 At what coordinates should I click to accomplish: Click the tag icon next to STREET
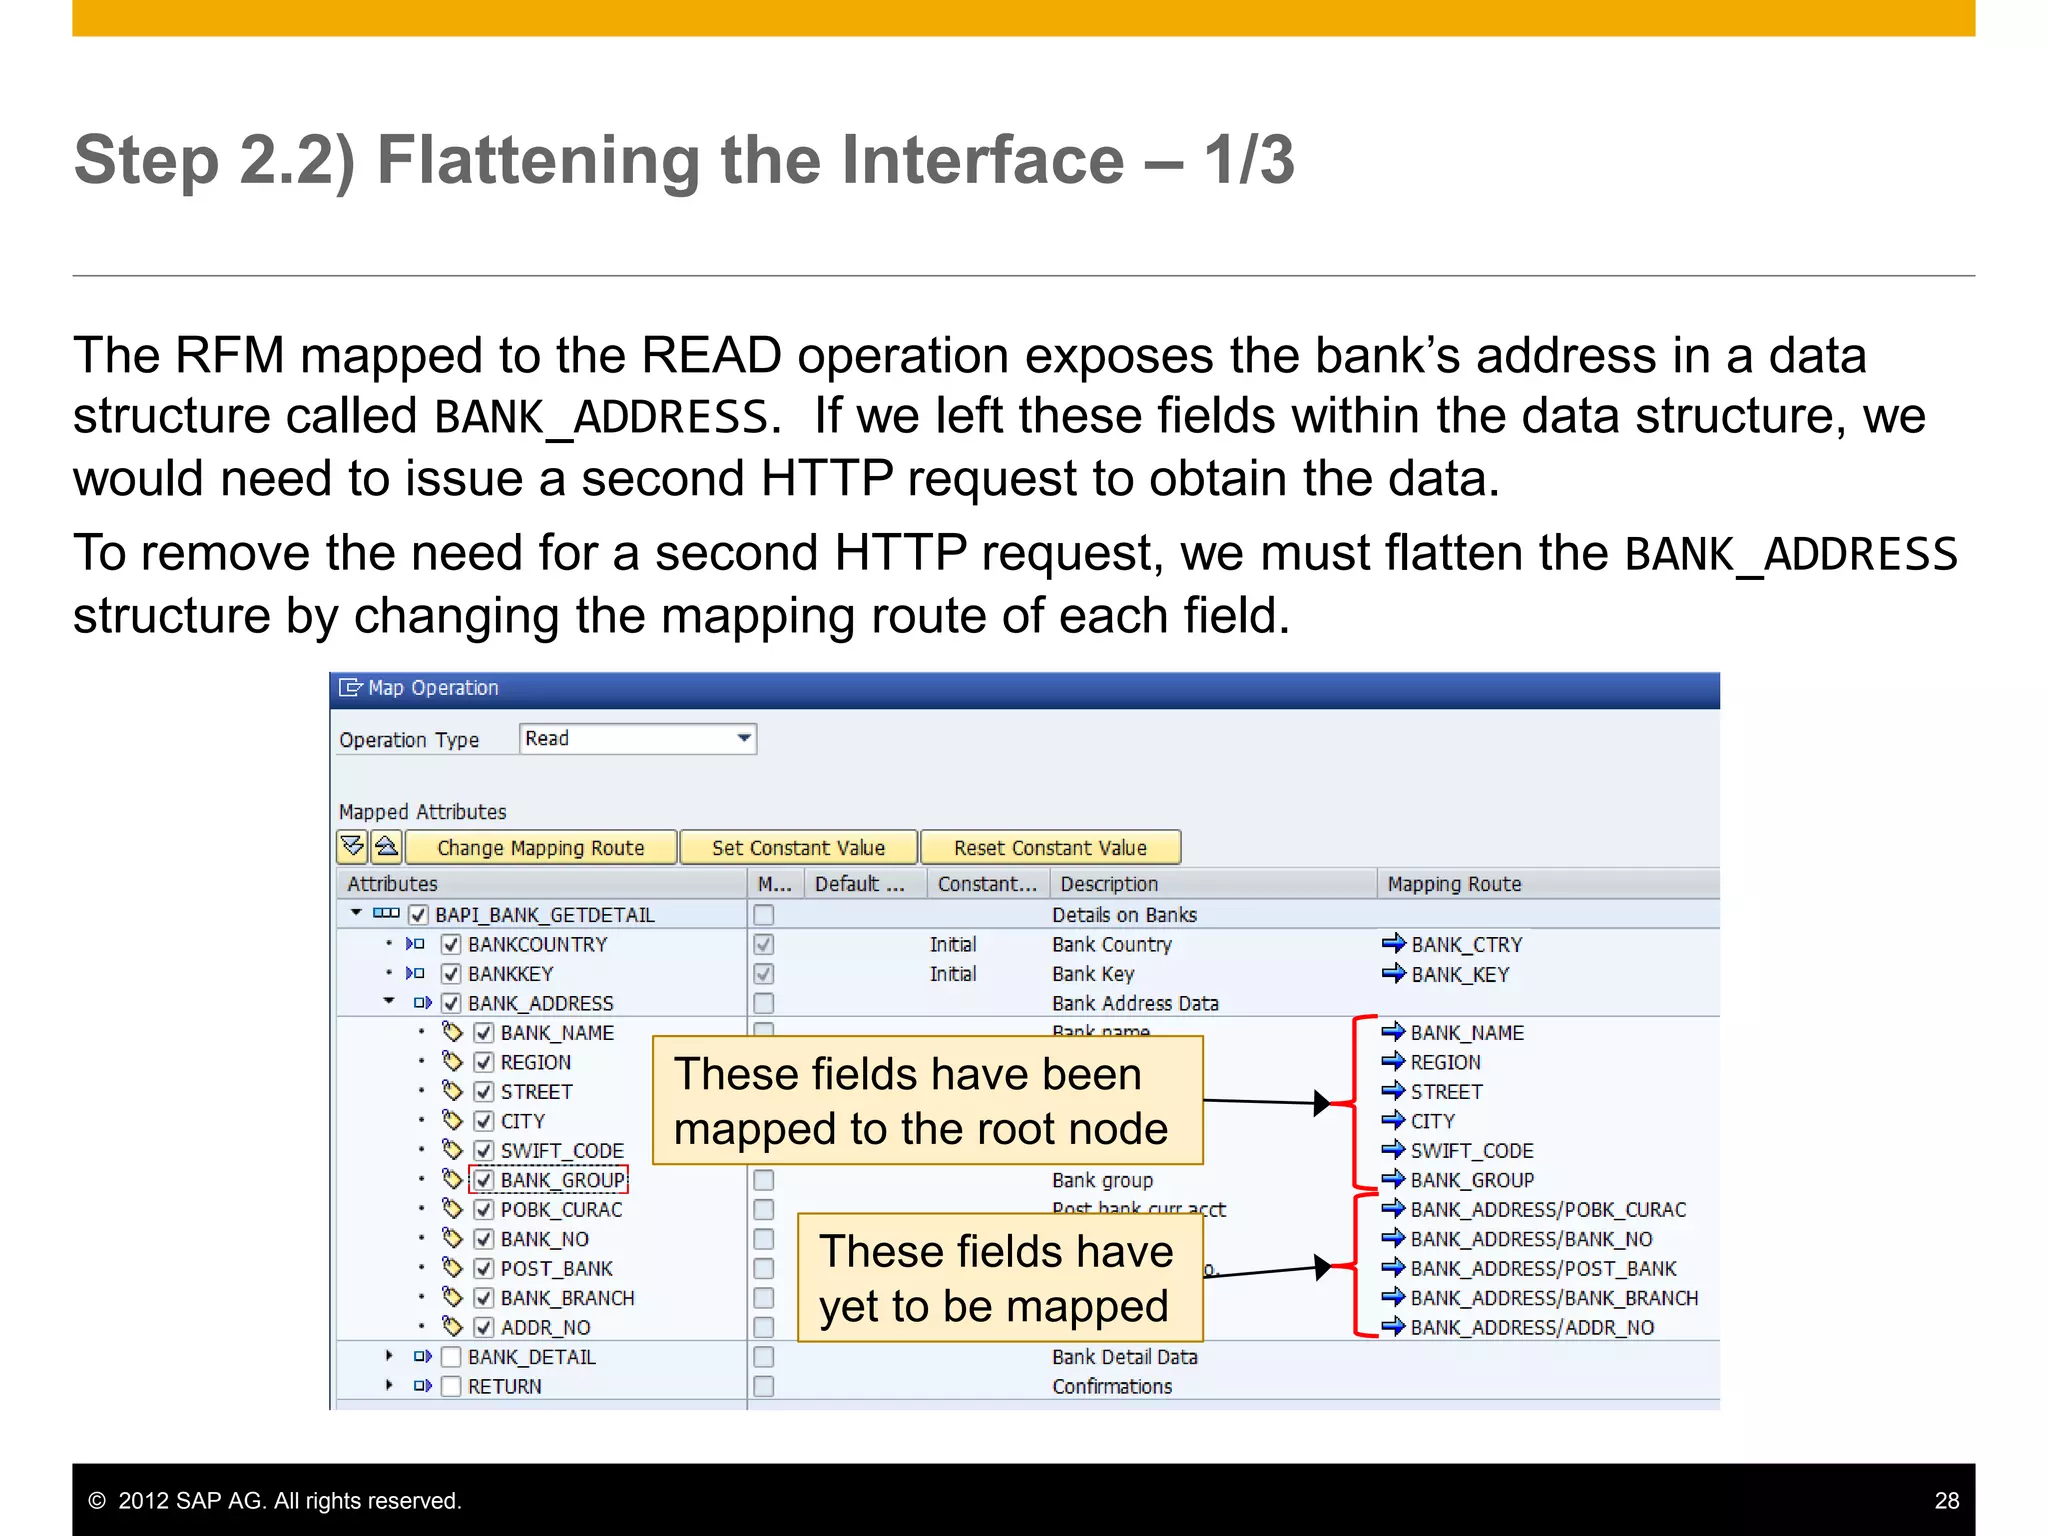453,1091
